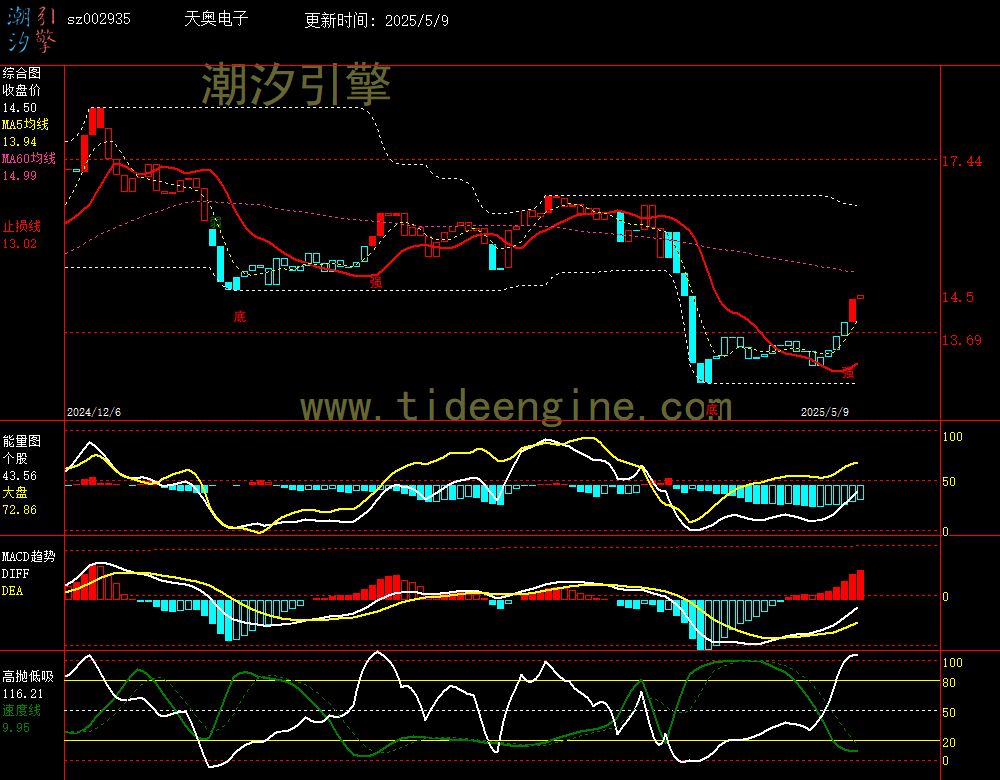Viewport: 1000px width, 780px height.
Task: Click the yellow 大盘 legend label
Action: coord(15,492)
